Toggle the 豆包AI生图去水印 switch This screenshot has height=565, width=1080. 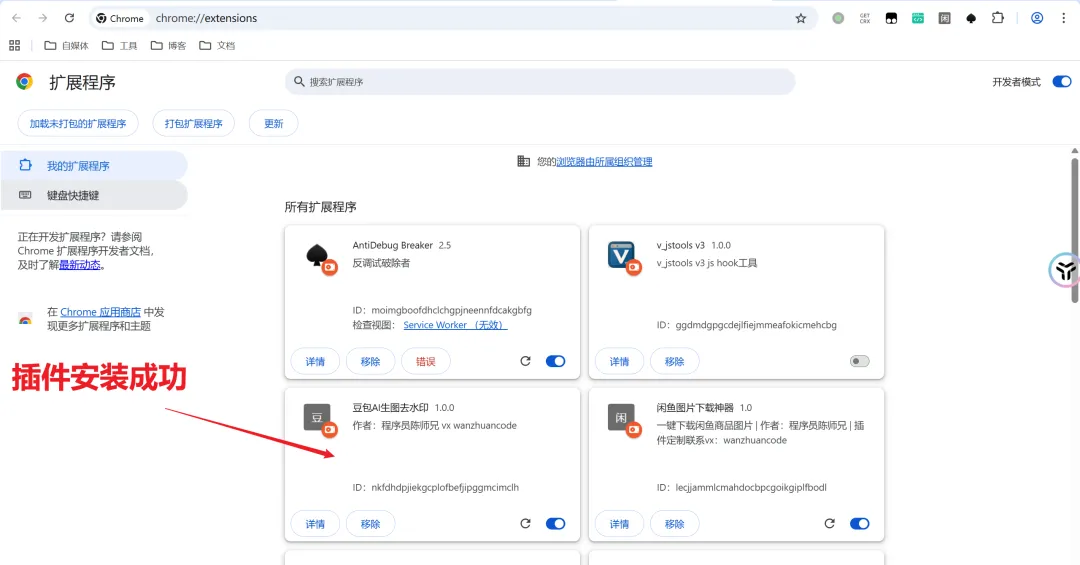tap(555, 524)
